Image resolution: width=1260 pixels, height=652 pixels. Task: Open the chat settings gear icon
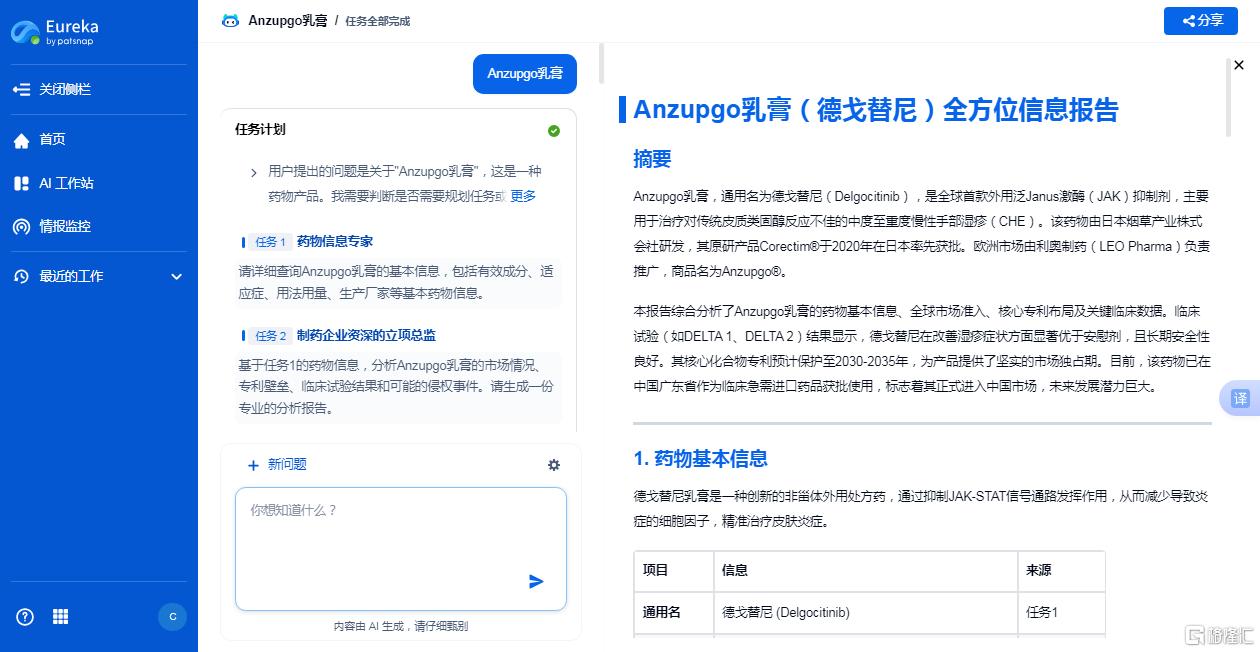[x=554, y=465]
